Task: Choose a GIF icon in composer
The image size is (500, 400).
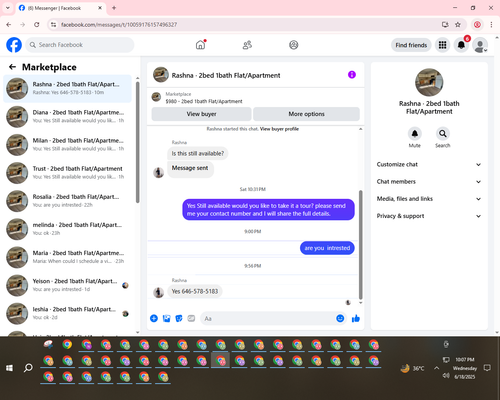Action: 191,318
